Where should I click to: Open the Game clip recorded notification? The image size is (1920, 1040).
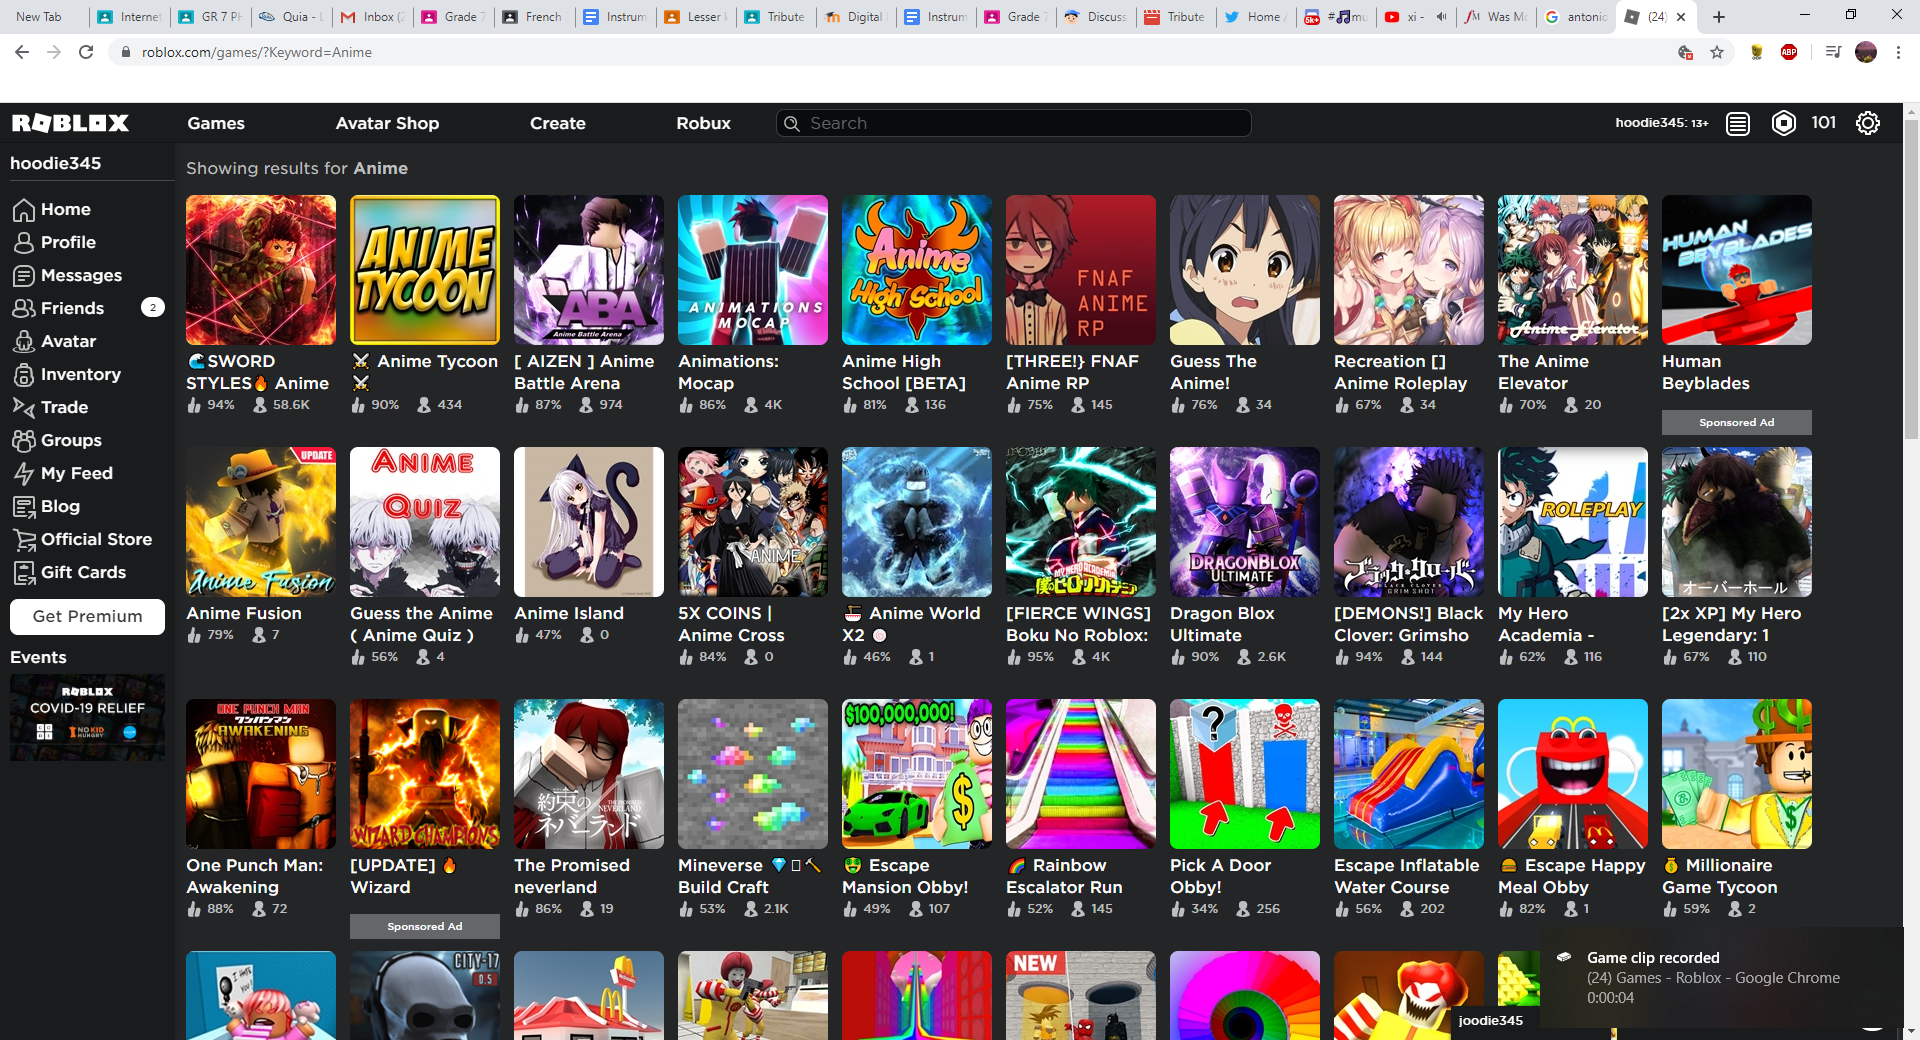(x=1721, y=977)
